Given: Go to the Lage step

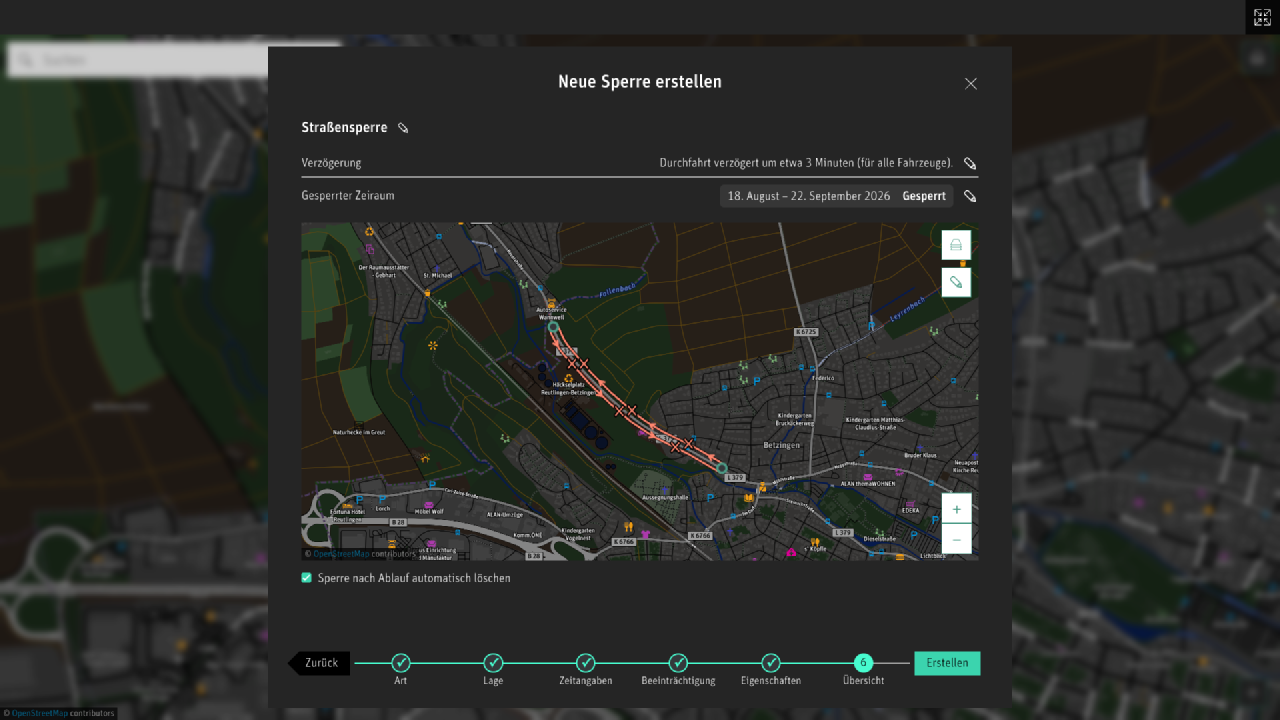Looking at the screenshot, I should point(493,663).
